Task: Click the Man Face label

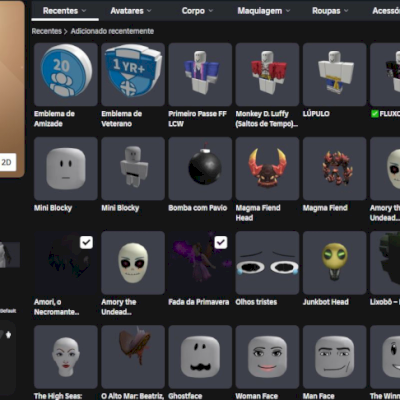Action: click(319, 396)
